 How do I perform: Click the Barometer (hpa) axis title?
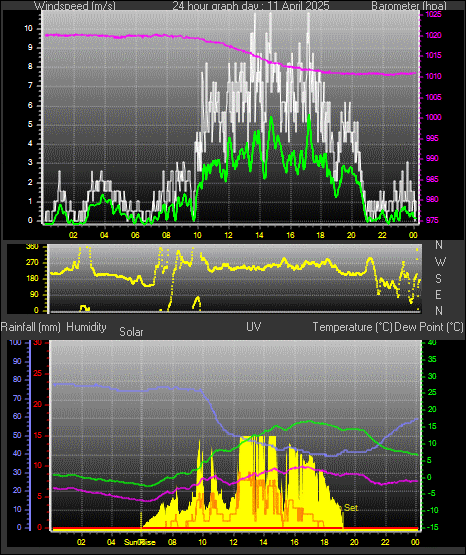pos(409,6)
